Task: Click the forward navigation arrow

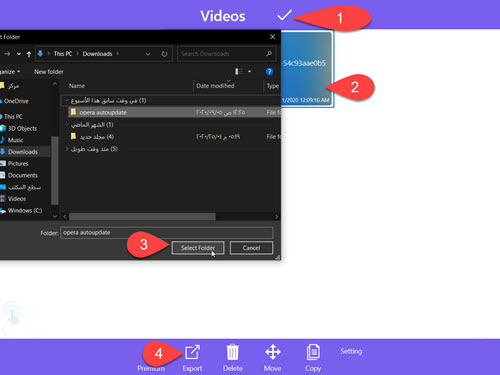Action: click(7, 54)
